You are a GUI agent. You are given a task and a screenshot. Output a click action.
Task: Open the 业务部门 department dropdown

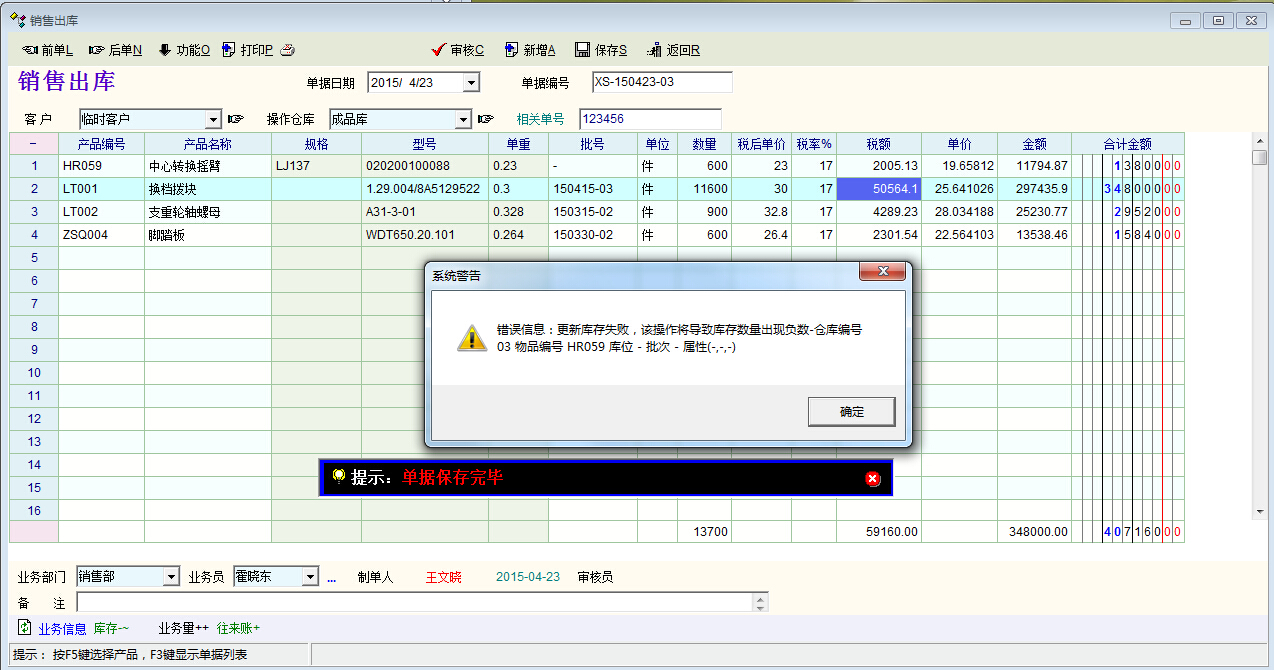171,577
